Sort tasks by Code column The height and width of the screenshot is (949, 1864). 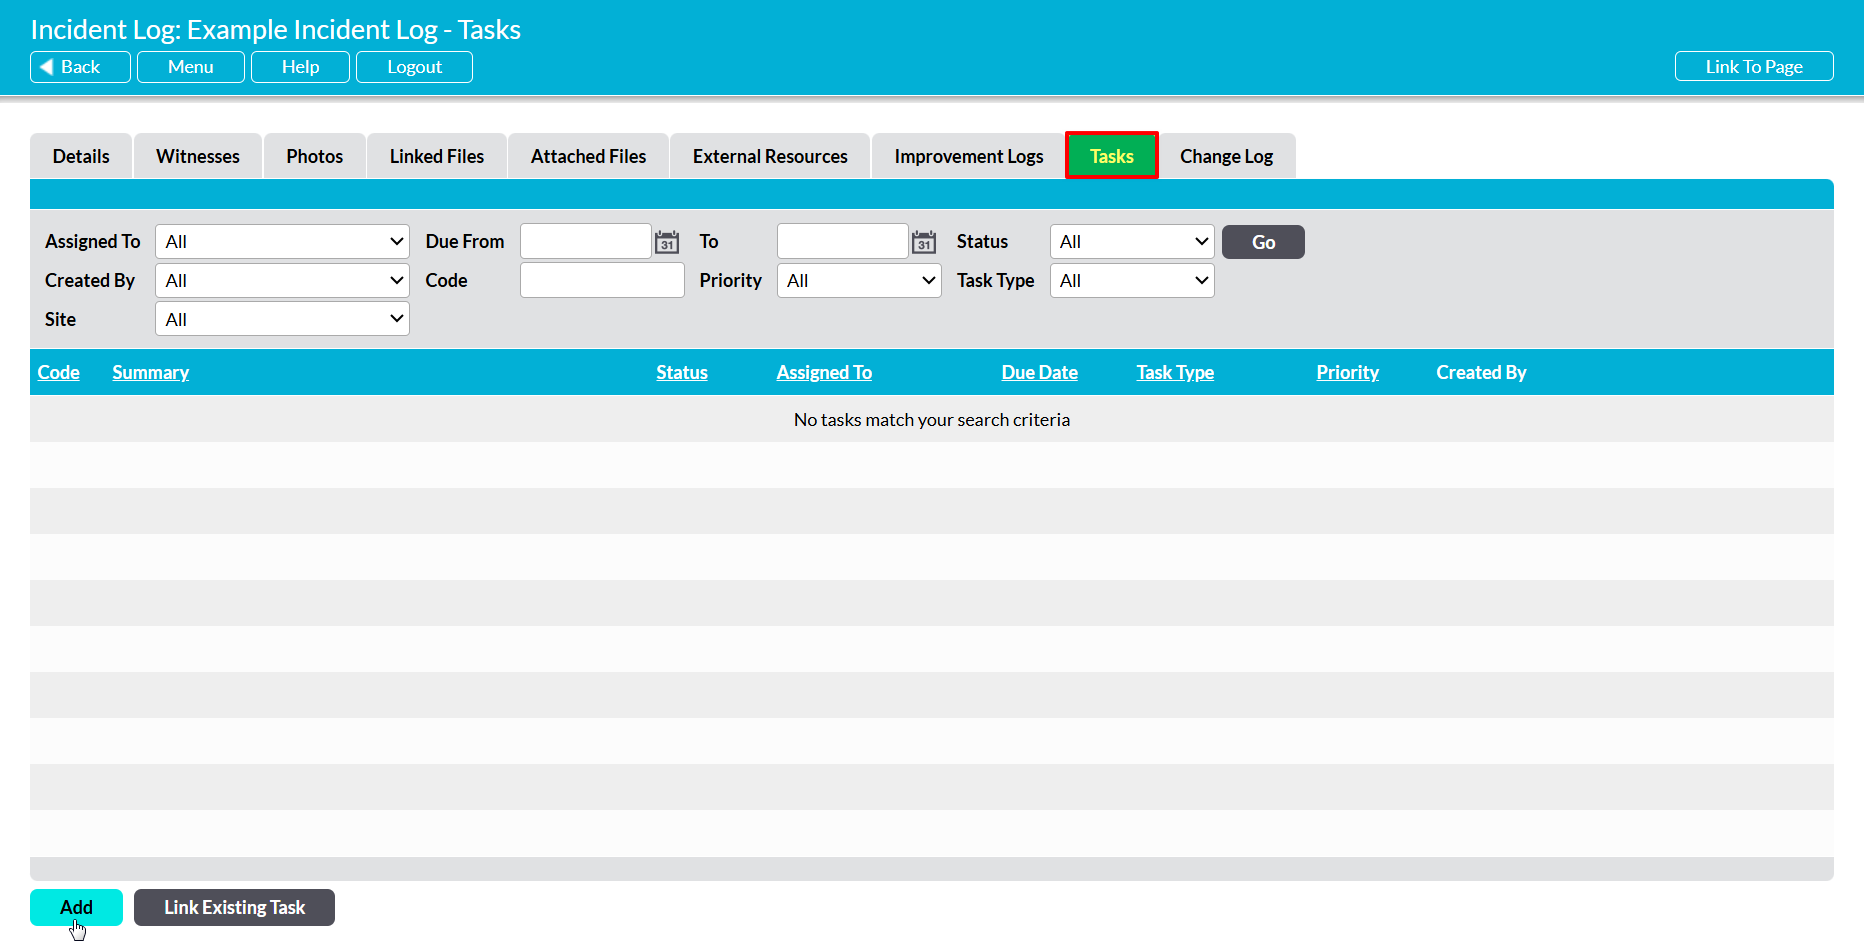(59, 372)
